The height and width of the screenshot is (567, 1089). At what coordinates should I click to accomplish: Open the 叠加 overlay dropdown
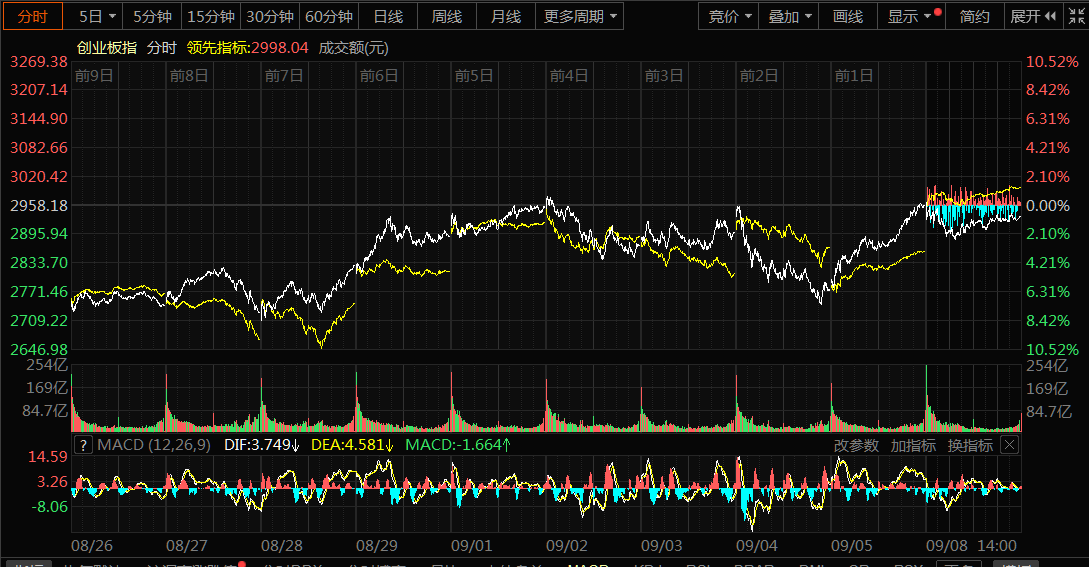click(x=789, y=16)
